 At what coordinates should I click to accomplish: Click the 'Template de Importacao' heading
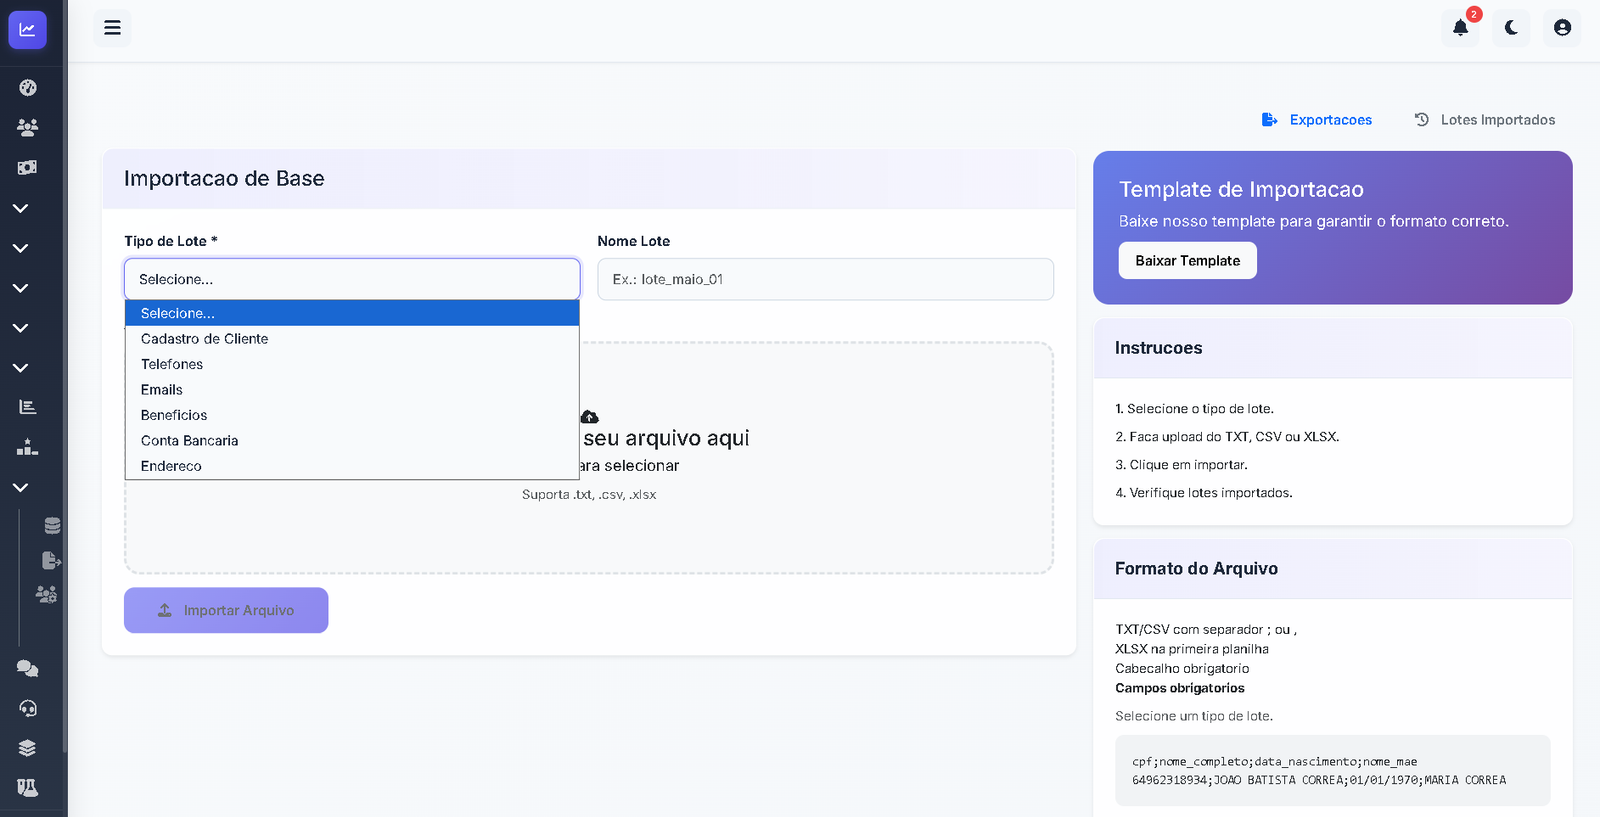point(1241,190)
